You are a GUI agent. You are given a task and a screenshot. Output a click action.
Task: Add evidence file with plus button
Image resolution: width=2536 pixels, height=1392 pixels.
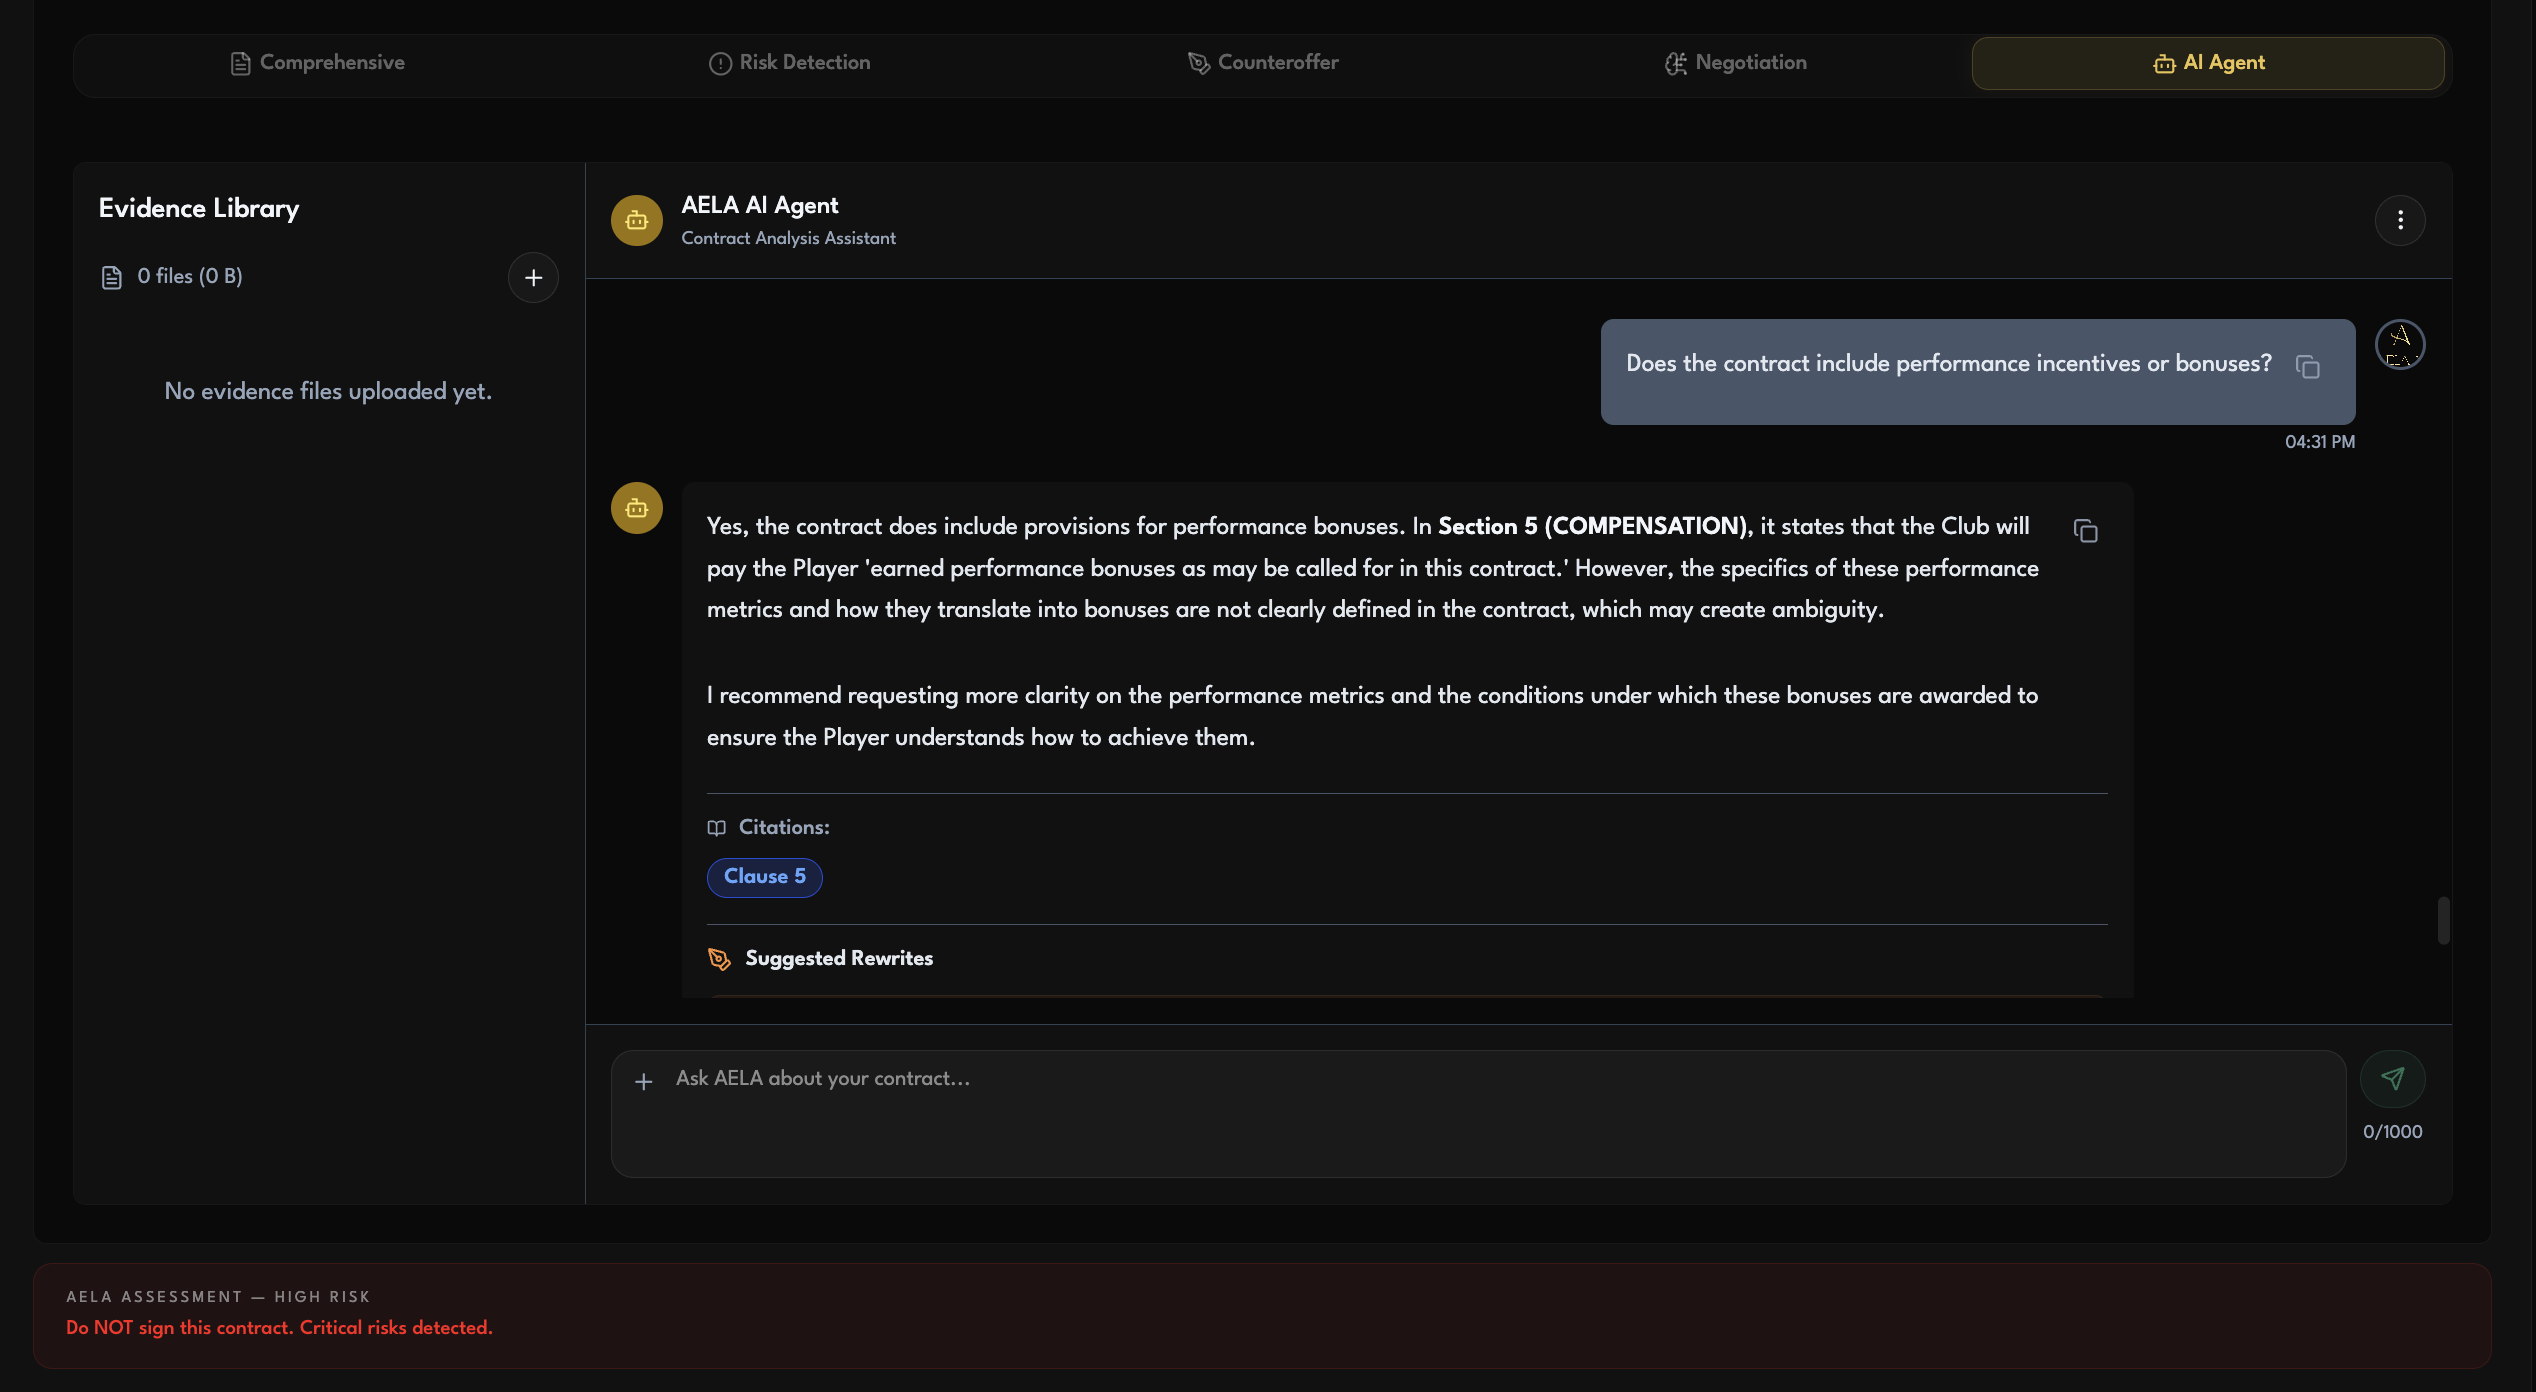[x=533, y=277]
